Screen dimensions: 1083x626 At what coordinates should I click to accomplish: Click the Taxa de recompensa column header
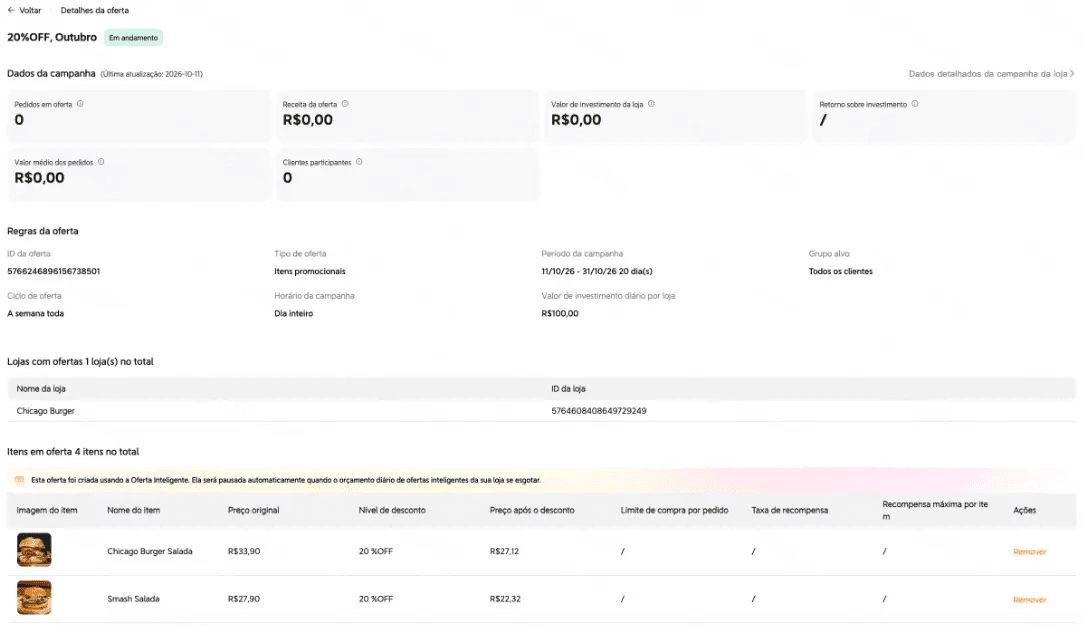click(x=789, y=511)
